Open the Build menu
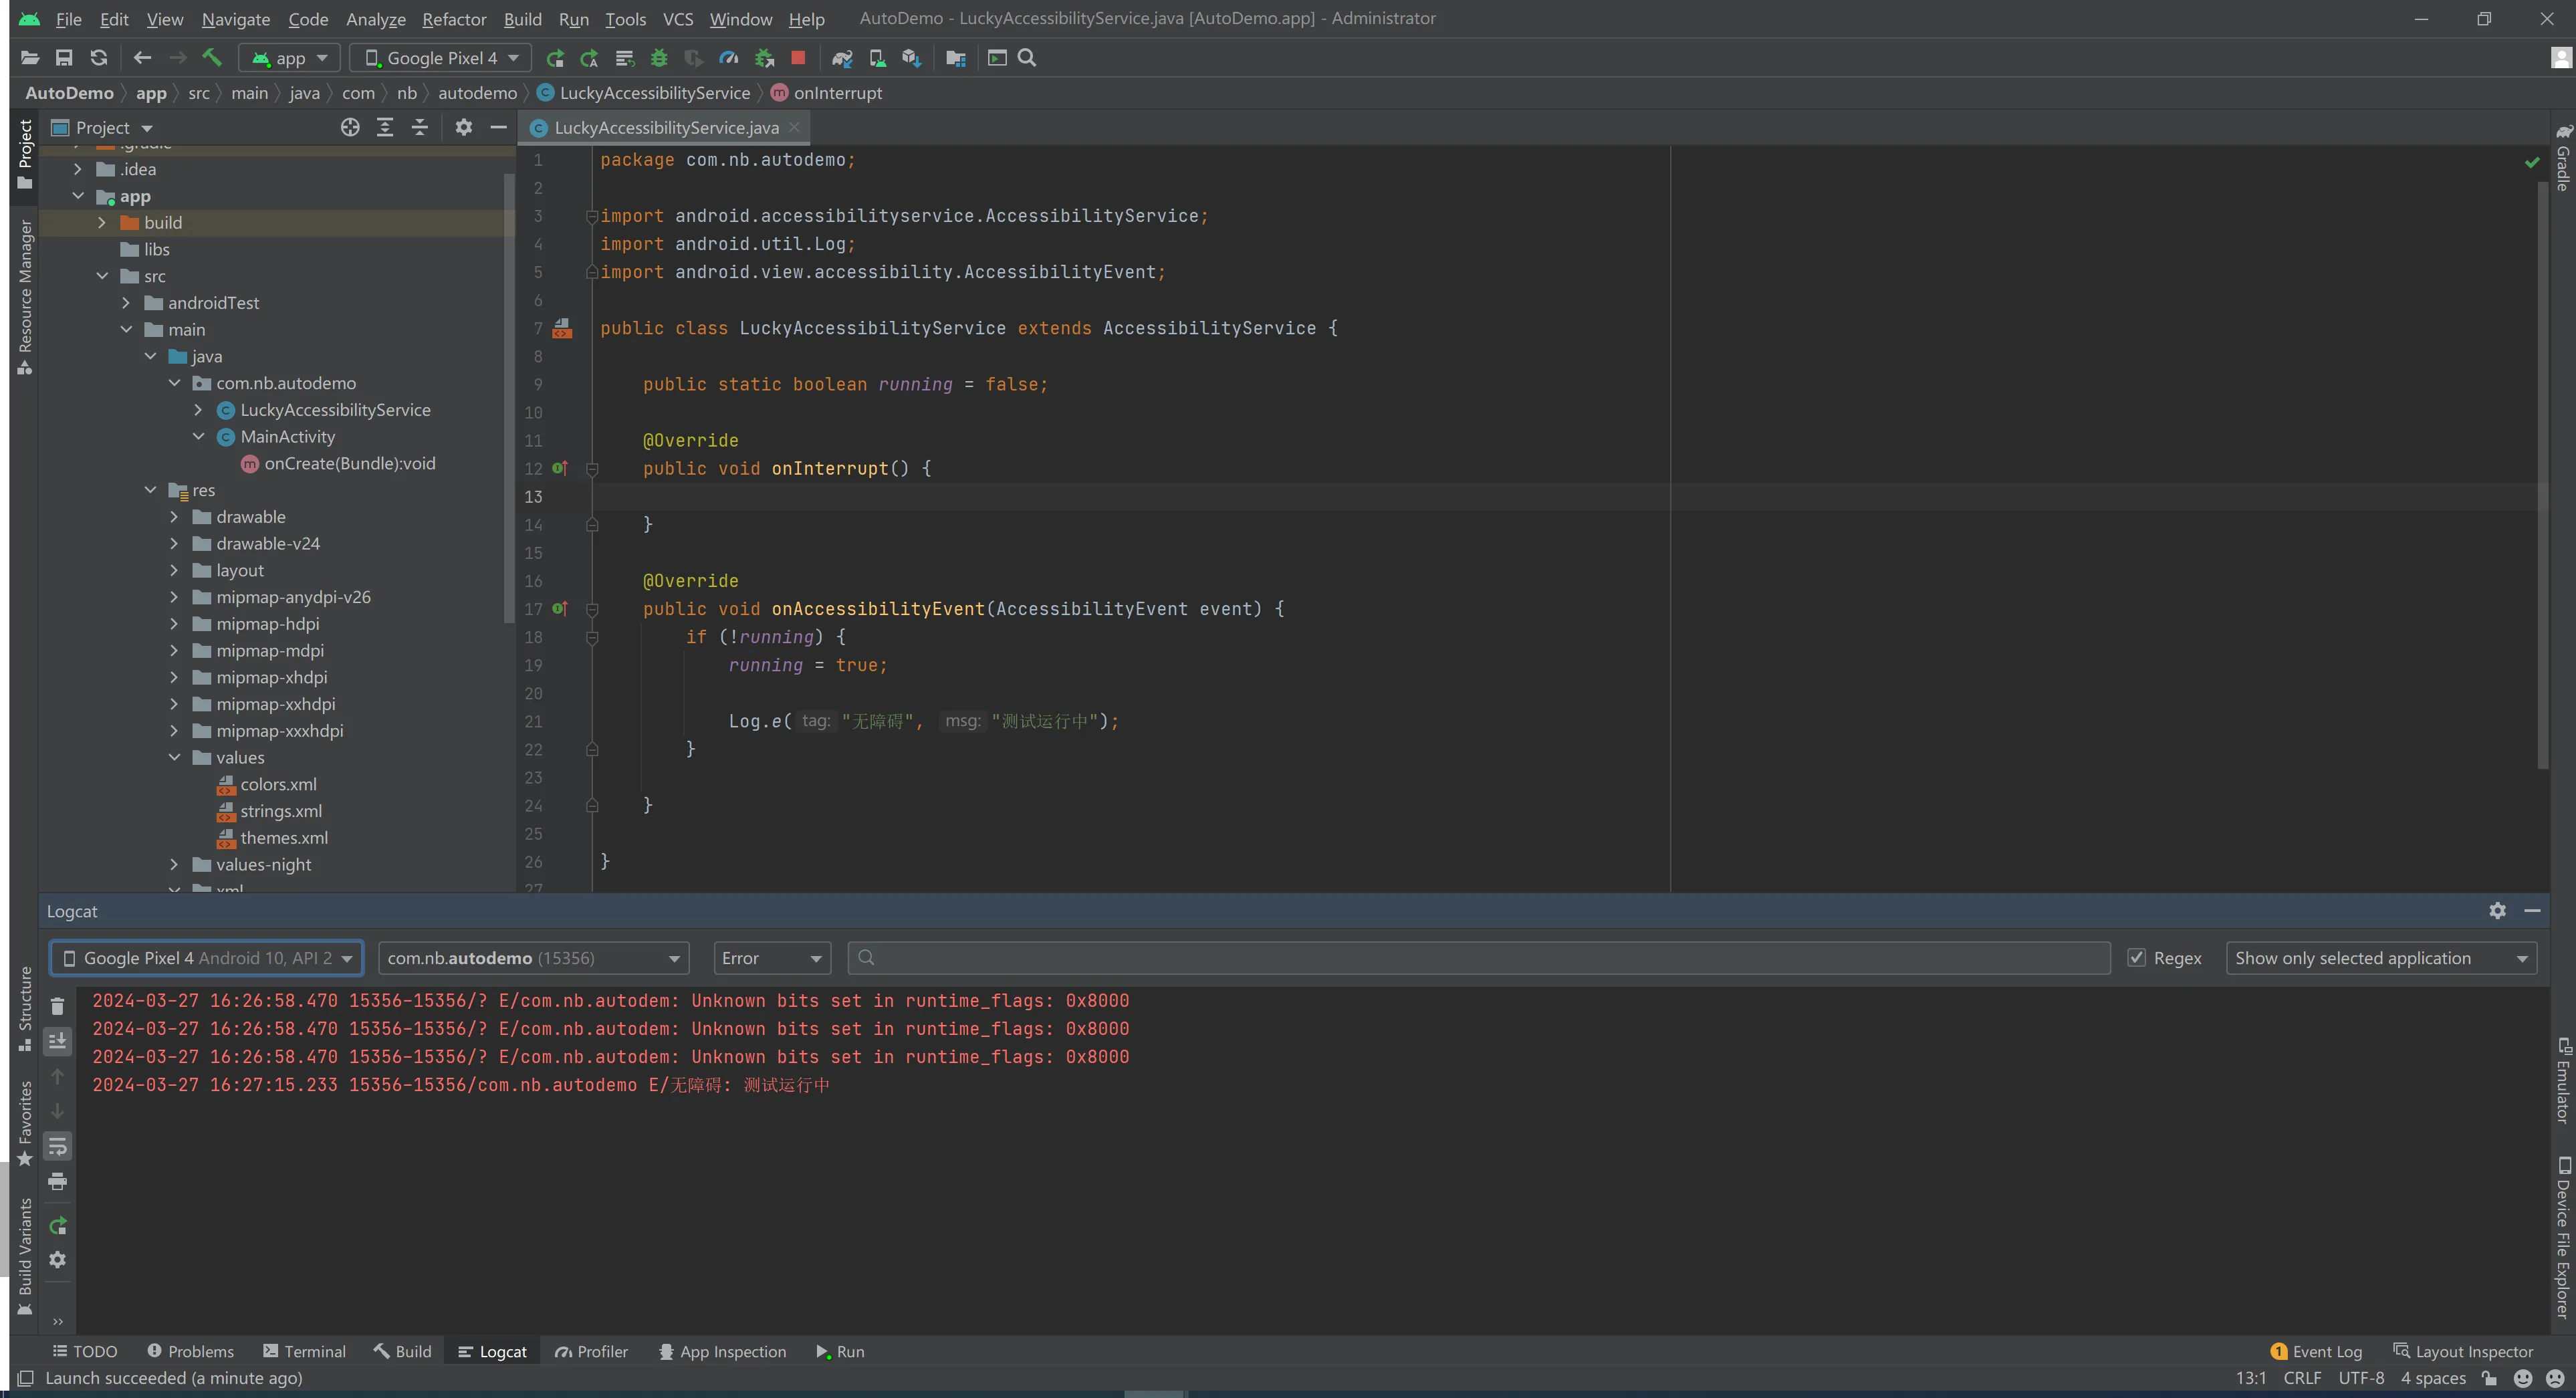This screenshot has height=1398, width=2576. click(522, 19)
